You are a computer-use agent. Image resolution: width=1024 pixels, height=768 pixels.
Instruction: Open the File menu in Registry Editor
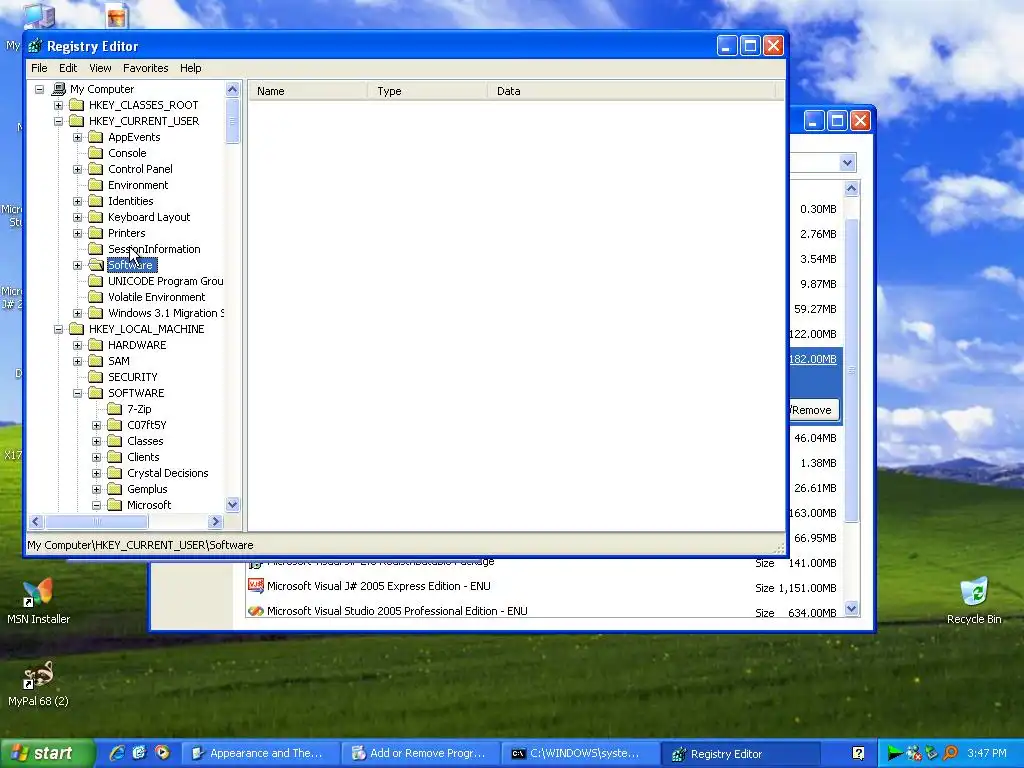point(39,68)
